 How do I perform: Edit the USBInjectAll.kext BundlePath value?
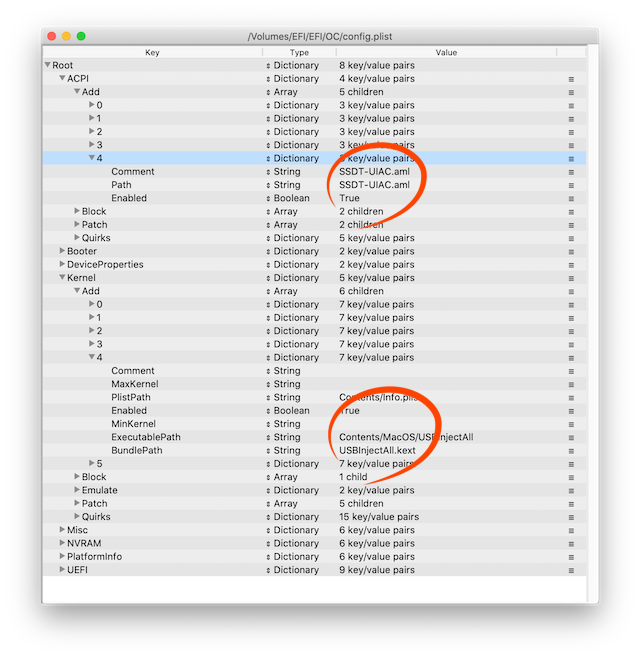click(377, 450)
